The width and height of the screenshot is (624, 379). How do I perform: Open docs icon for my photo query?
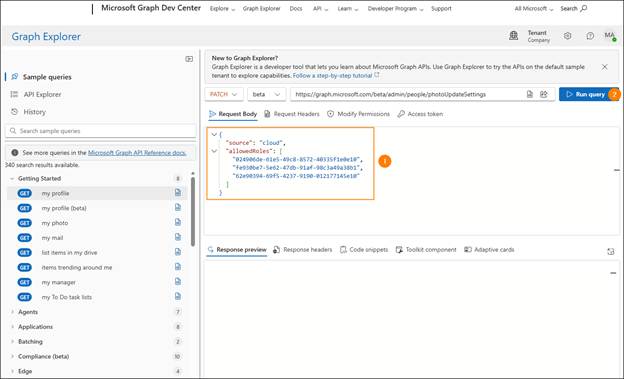(x=178, y=222)
